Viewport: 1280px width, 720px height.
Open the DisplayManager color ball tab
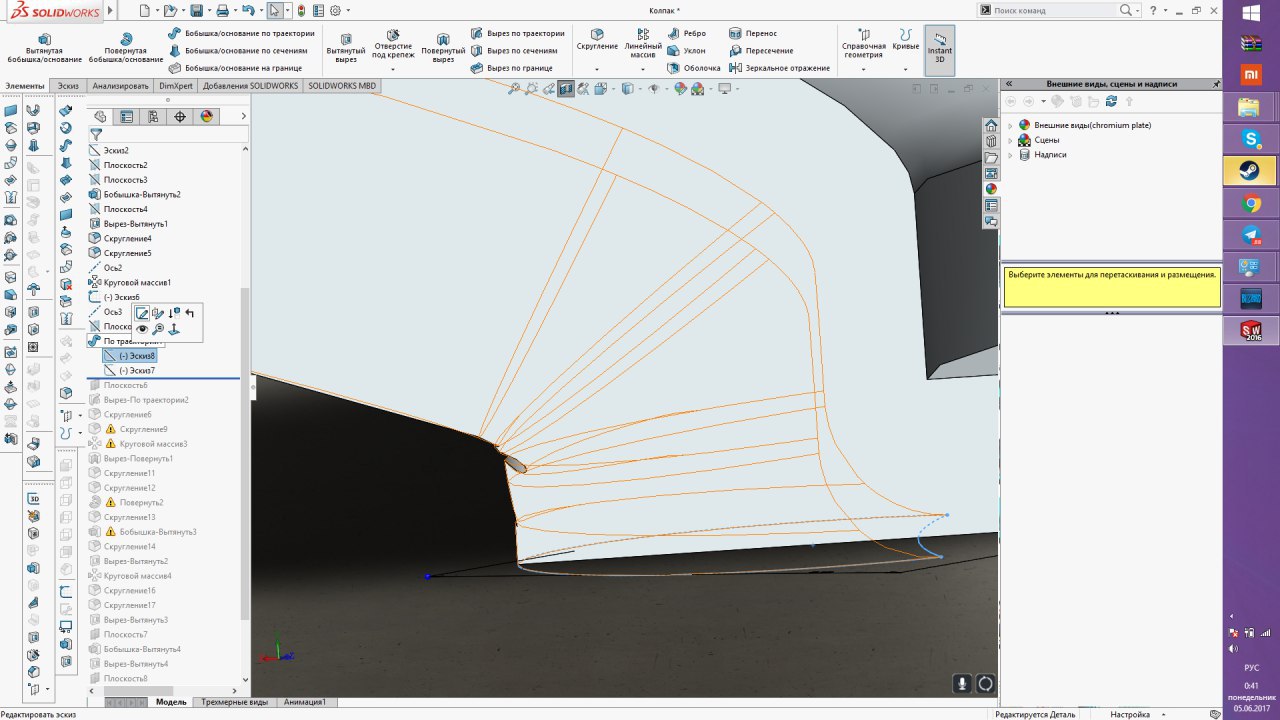tap(207, 117)
